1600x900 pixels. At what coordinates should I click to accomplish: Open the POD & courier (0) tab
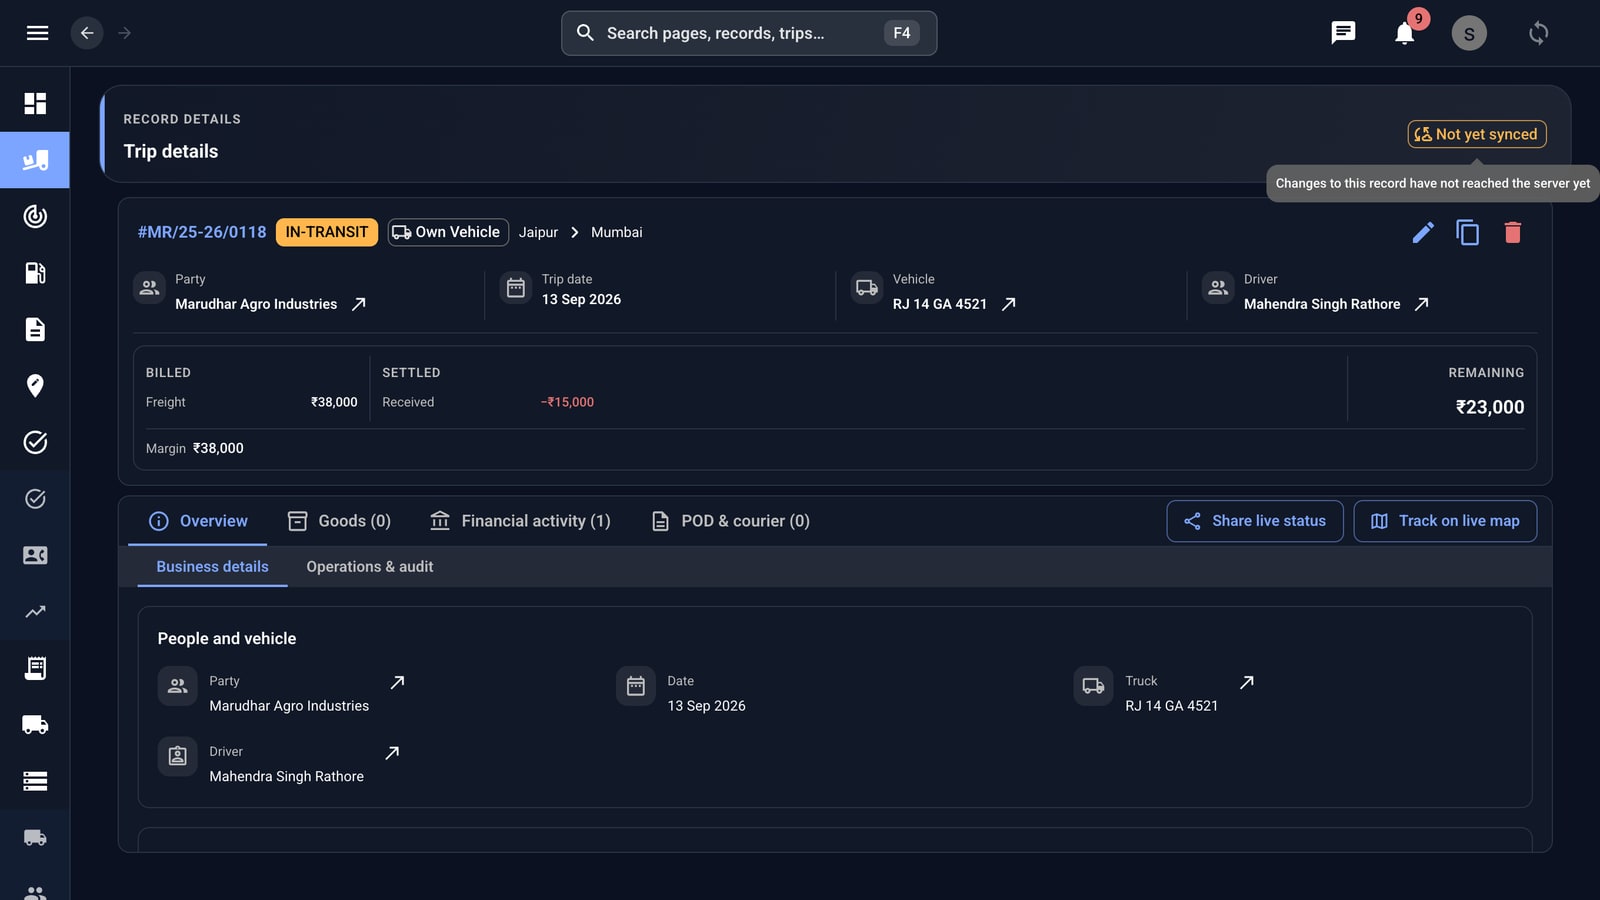coord(730,521)
